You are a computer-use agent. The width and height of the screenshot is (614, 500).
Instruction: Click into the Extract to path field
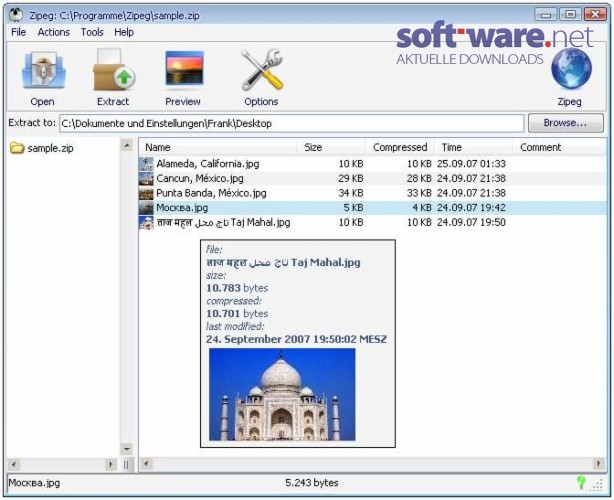pos(291,123)
